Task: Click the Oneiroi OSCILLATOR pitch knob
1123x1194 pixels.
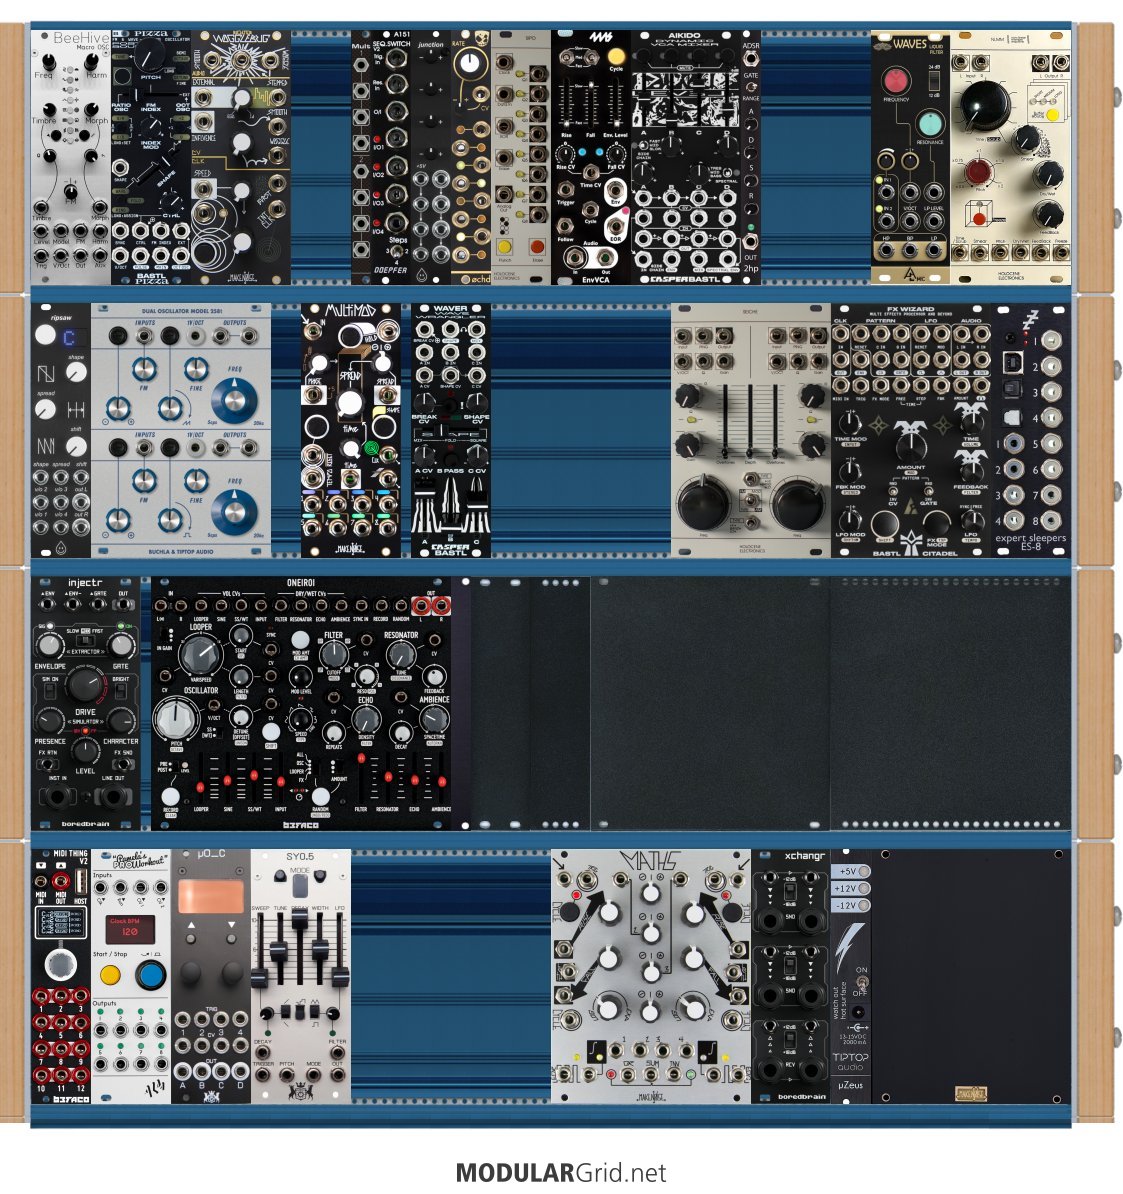Action: click(176, 719)
